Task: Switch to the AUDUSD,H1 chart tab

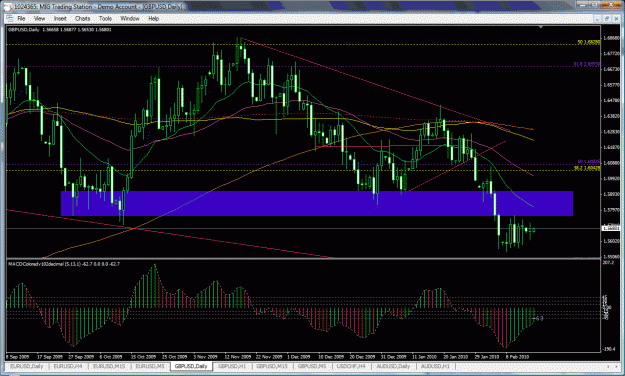Action: [x=435, y=366]
